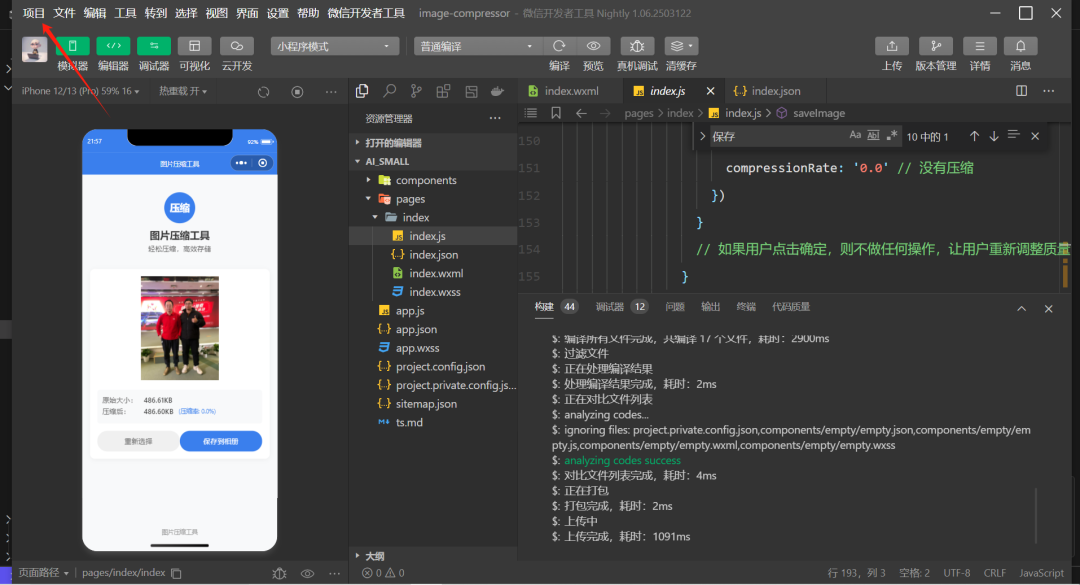
Task: Open 版本管理 version control in toolbar
Action: 935,46
